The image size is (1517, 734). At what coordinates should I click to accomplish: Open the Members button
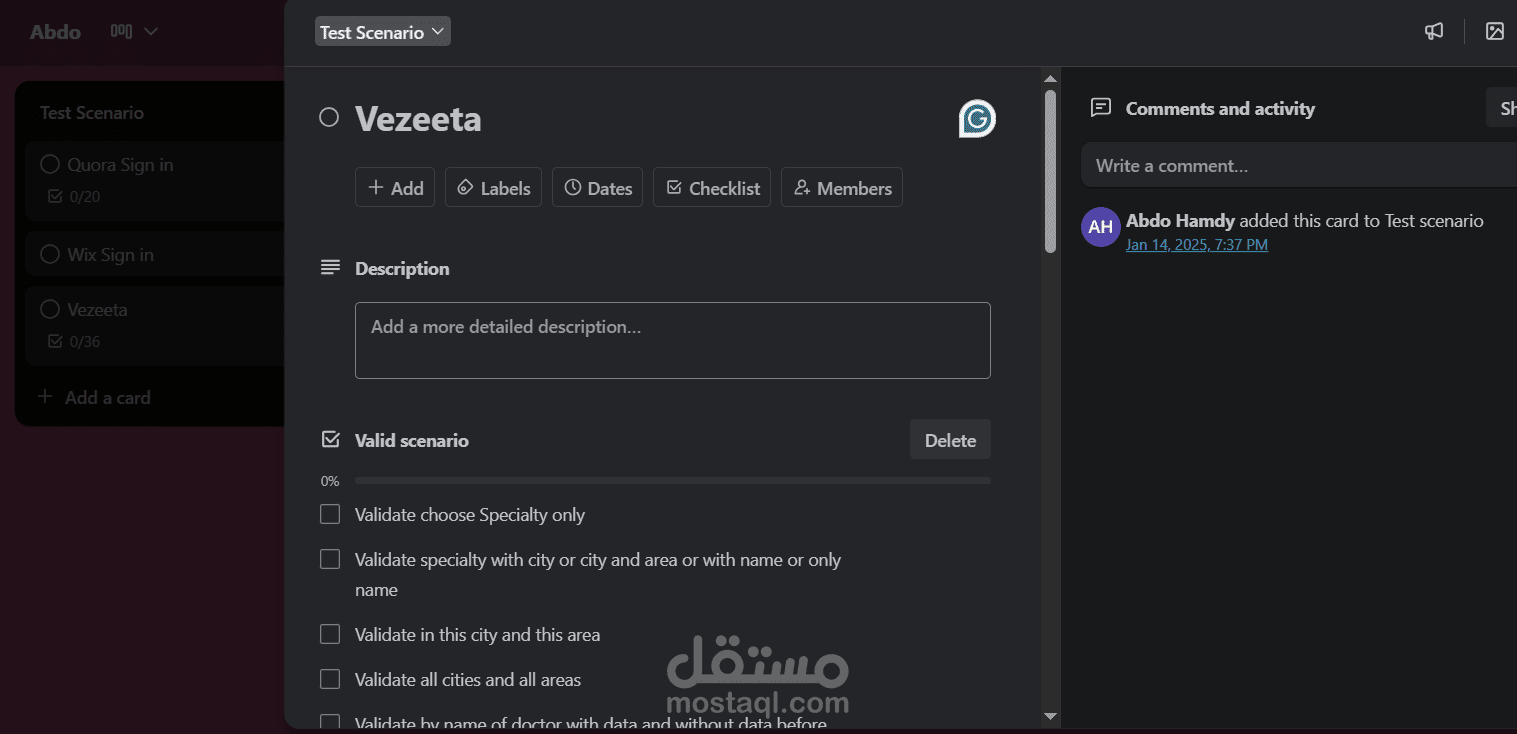click(x=842, y=187)
